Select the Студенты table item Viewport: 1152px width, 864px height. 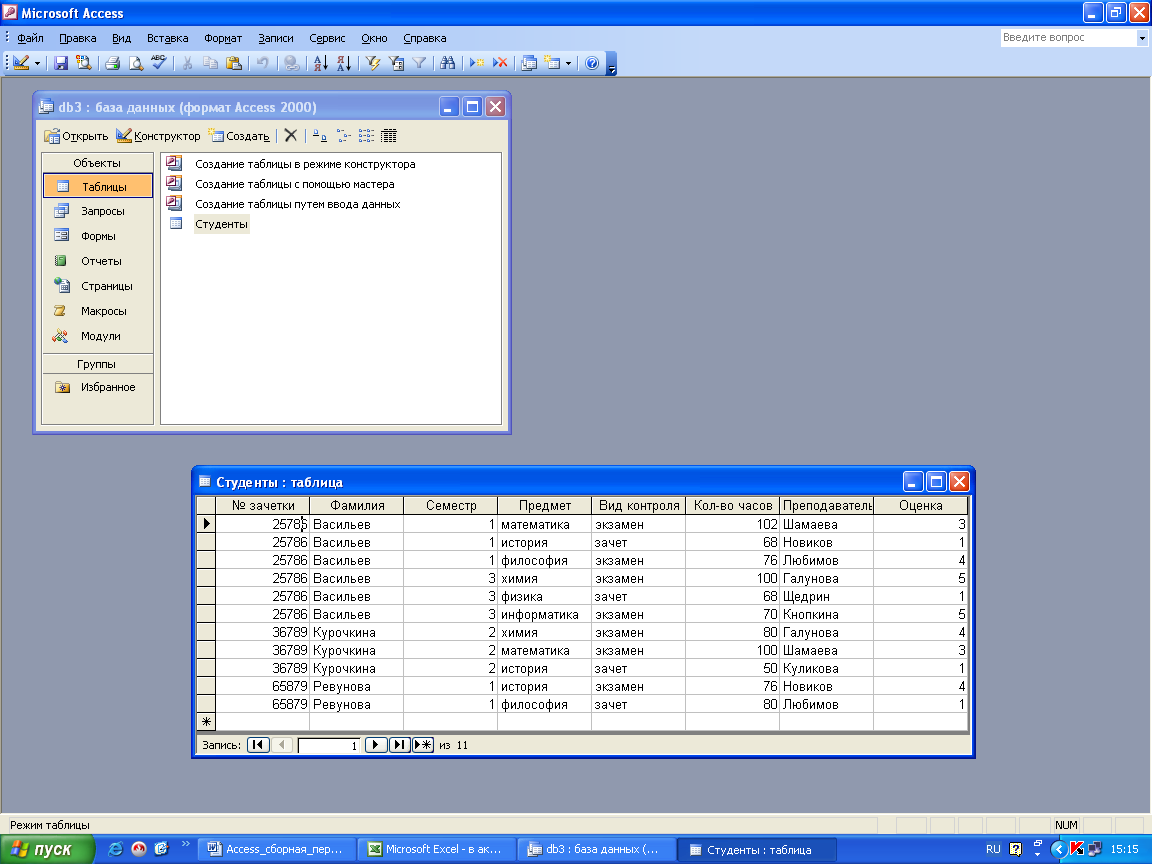[x=221, y=224]
